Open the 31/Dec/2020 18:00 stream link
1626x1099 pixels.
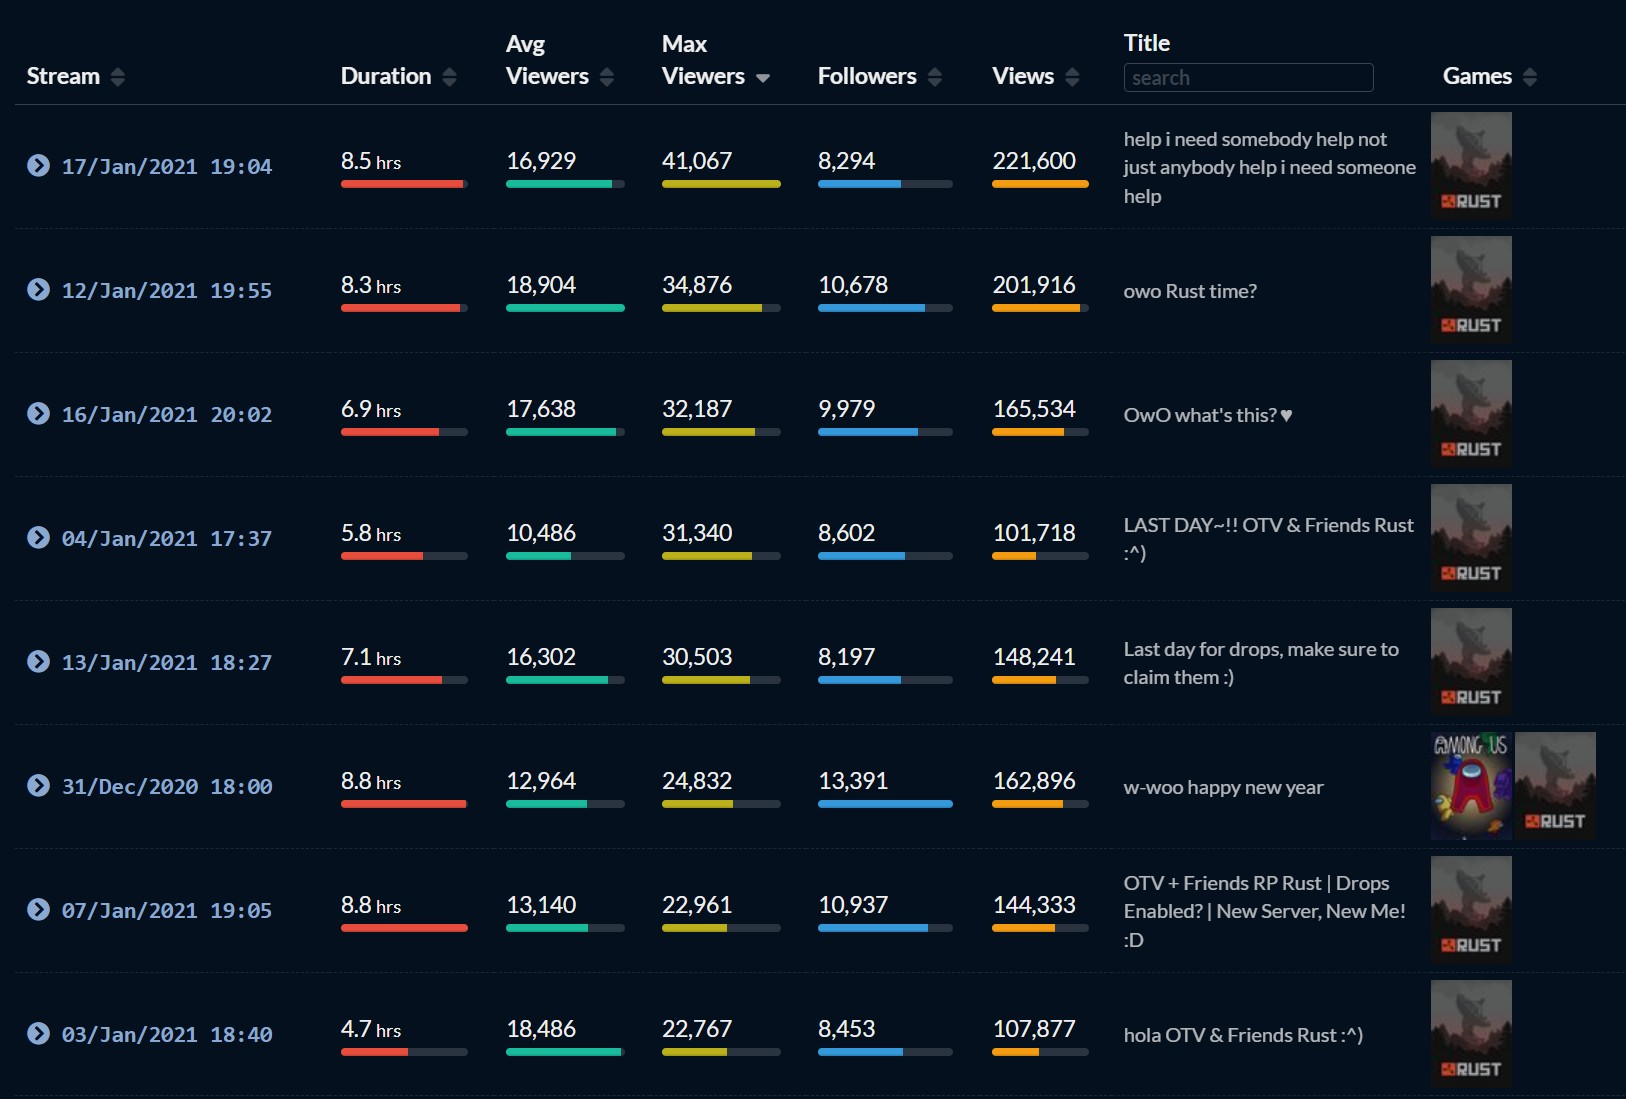(167, 787)
